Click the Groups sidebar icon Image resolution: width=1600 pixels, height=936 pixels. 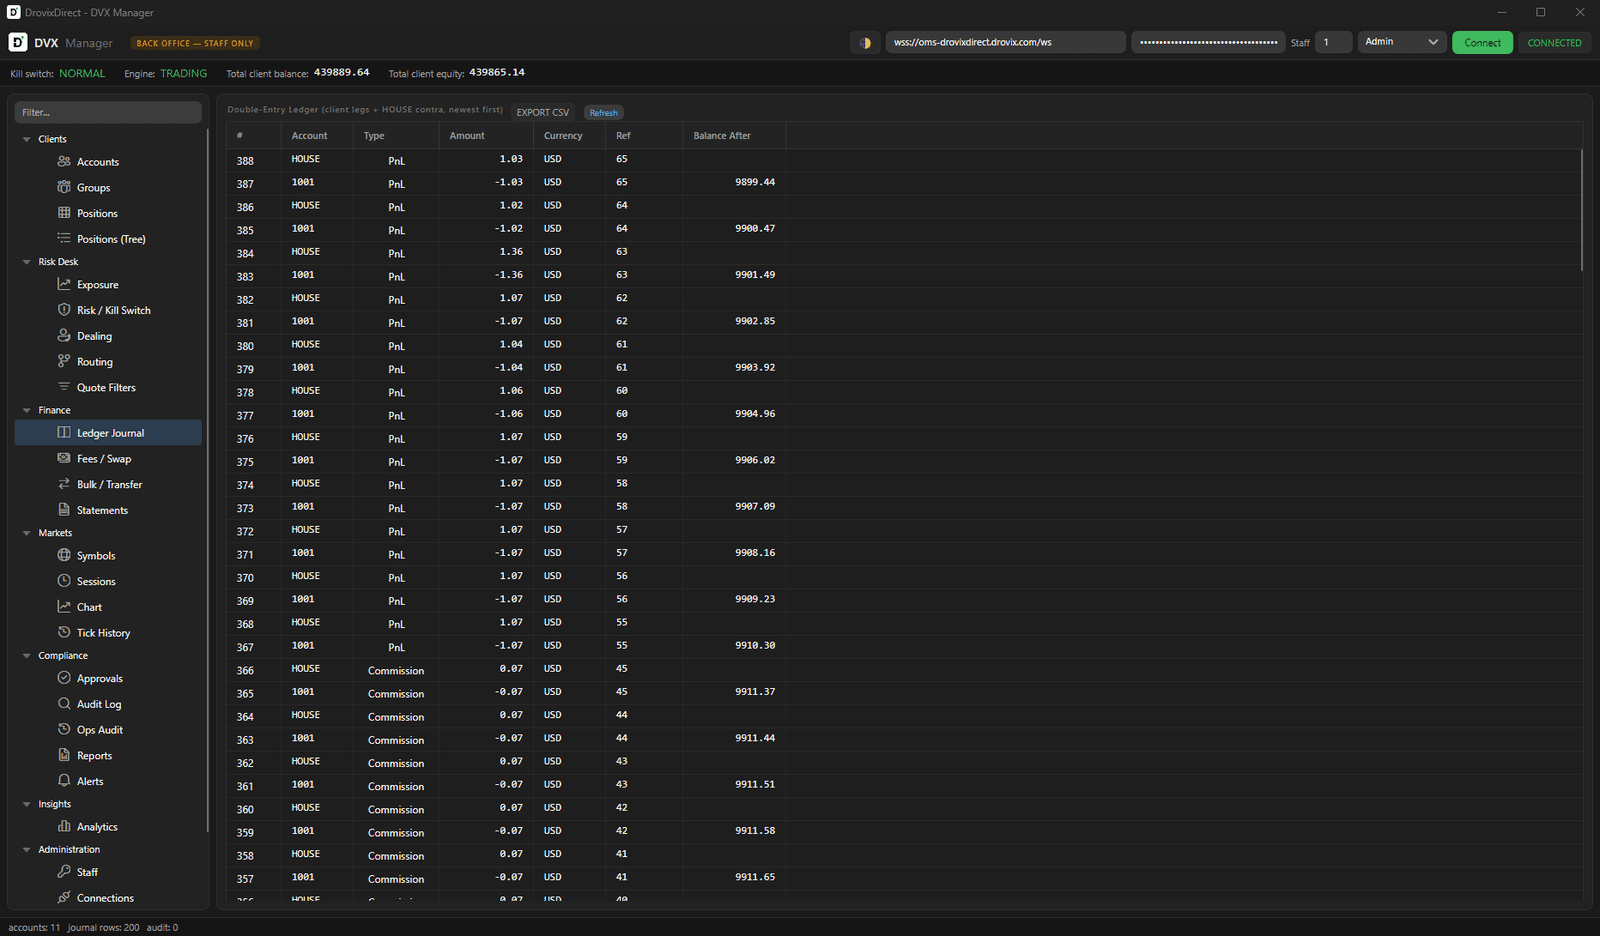click(64, 187)
